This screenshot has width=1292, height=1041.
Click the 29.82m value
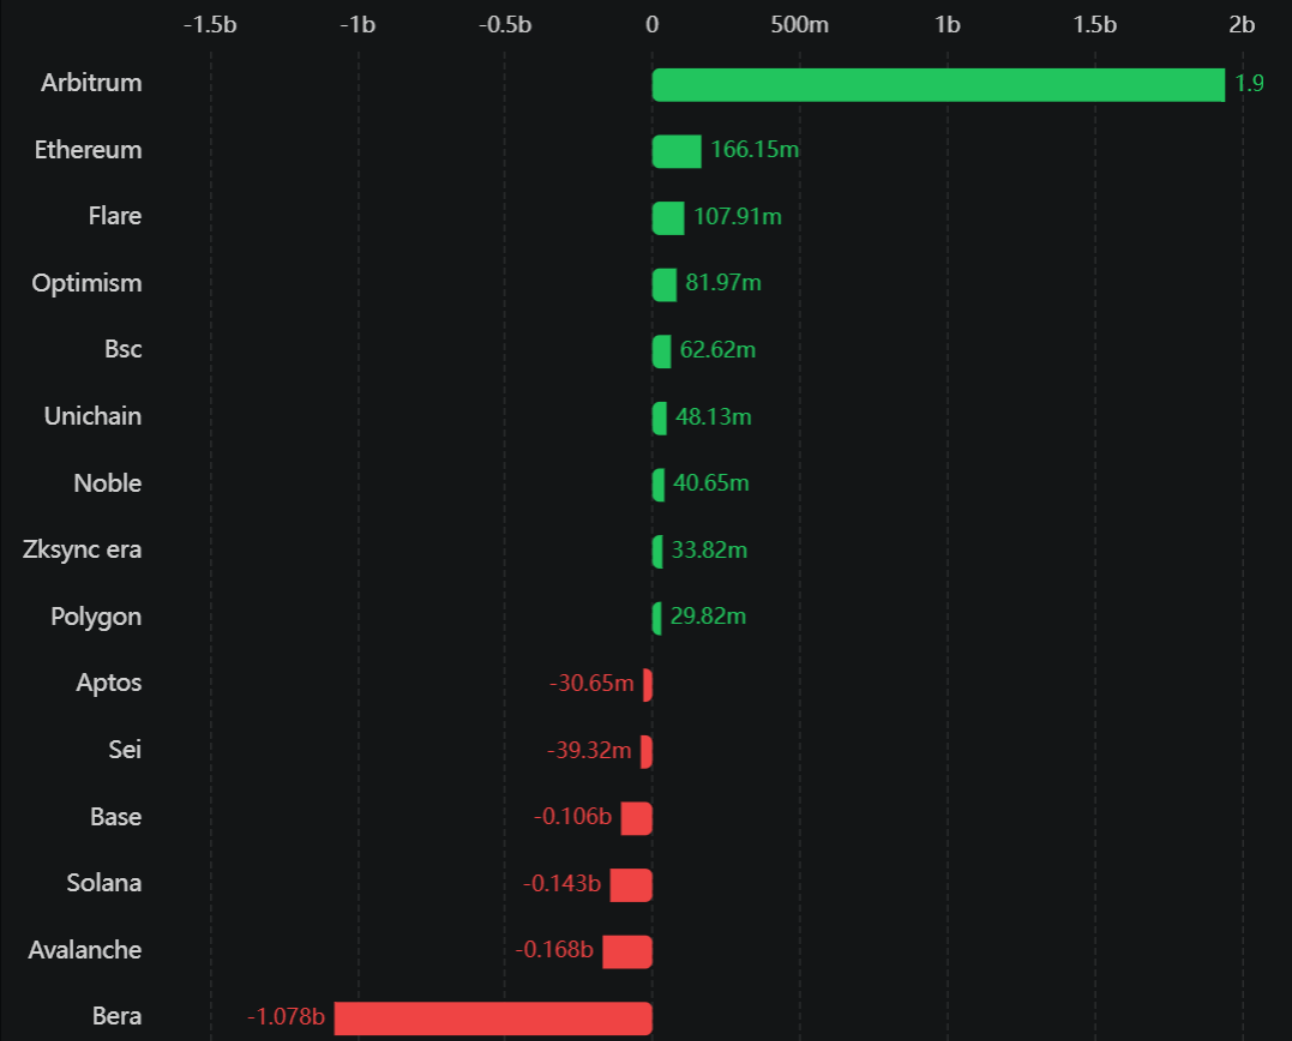pos(708,616)
